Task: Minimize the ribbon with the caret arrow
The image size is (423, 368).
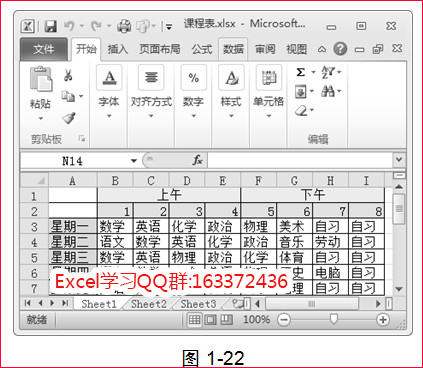Action: pyautogui.click(x=322, y=49)
